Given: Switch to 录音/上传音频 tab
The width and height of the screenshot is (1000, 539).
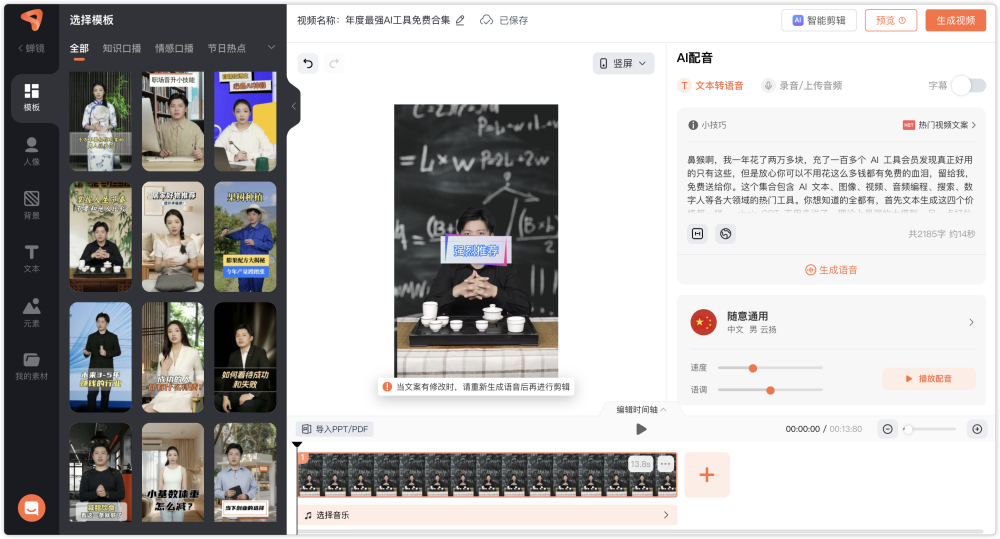Looking at the screenshot, I should (802, 85).
